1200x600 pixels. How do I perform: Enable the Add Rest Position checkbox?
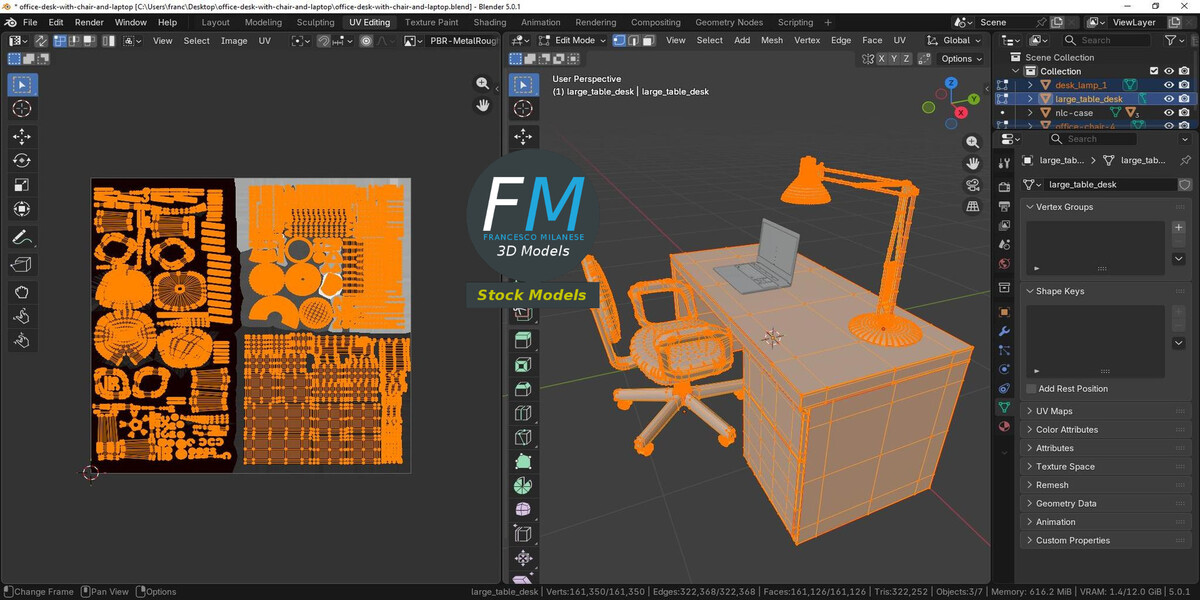[x=1031, y=389]
